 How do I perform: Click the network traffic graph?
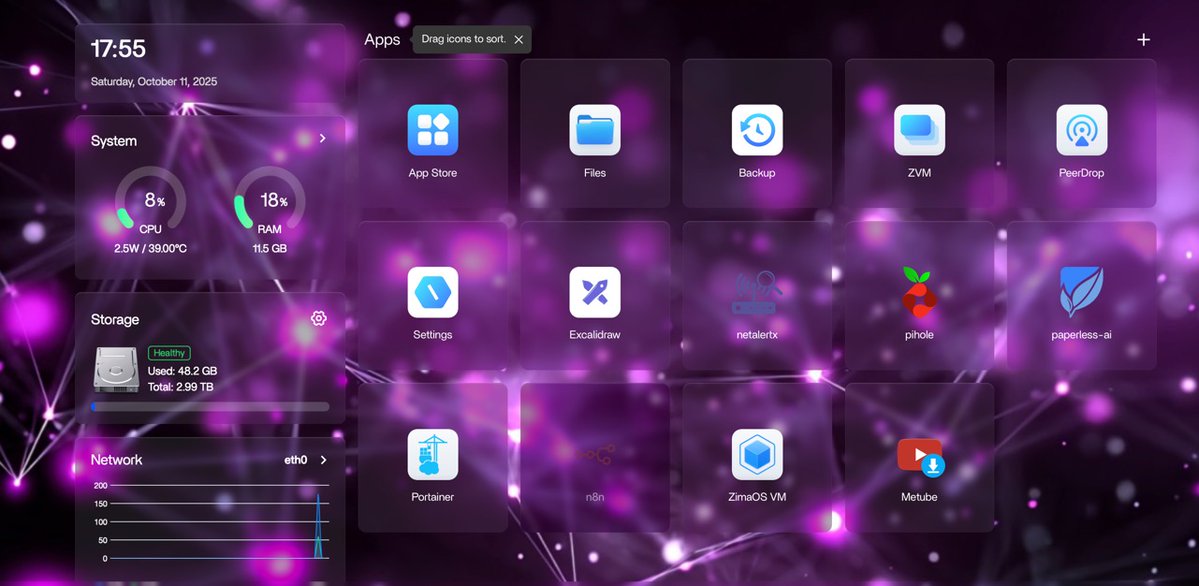tap(212, 522)
